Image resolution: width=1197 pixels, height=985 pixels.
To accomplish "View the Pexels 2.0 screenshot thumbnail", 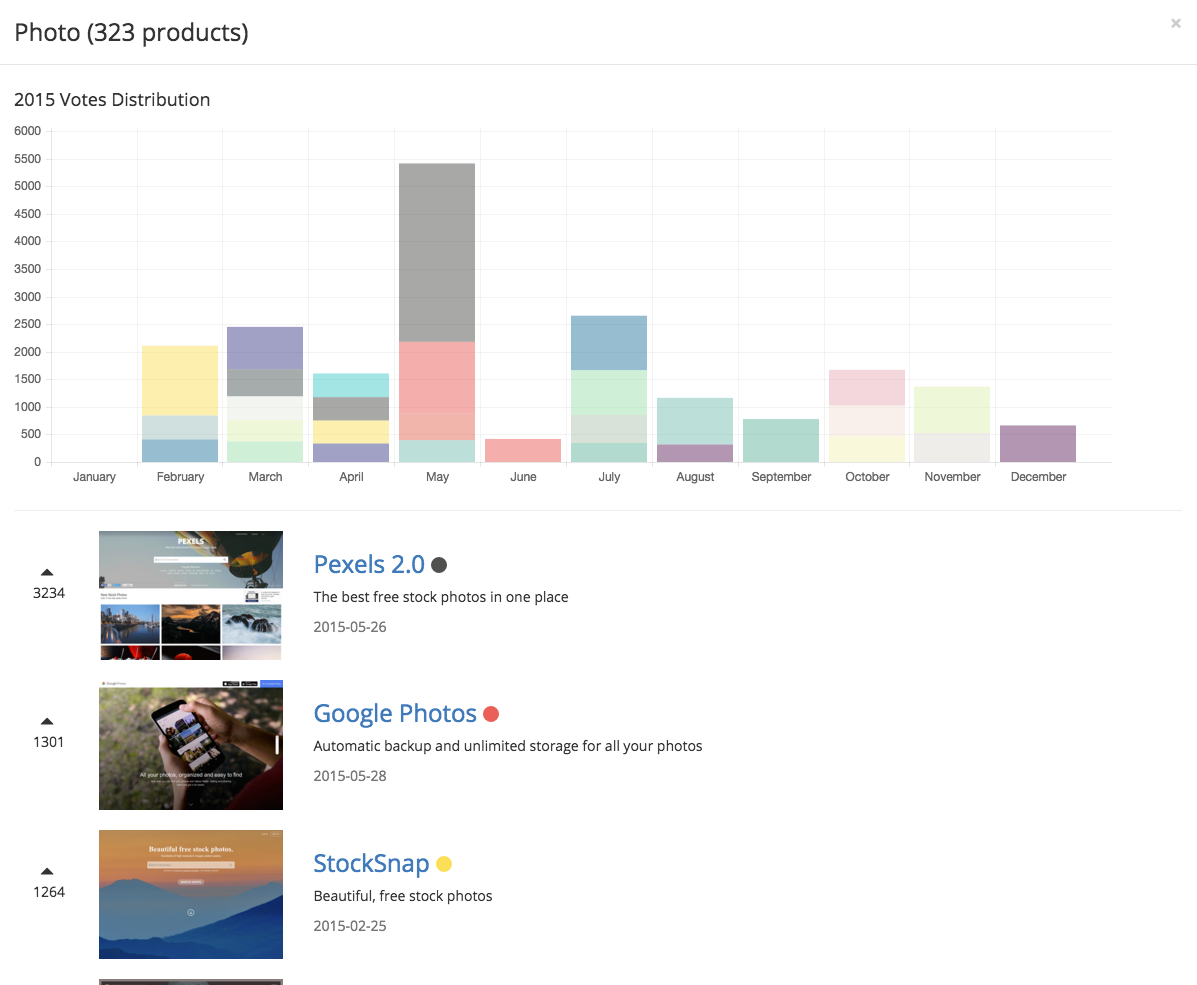I will click(x=191, y=596).
